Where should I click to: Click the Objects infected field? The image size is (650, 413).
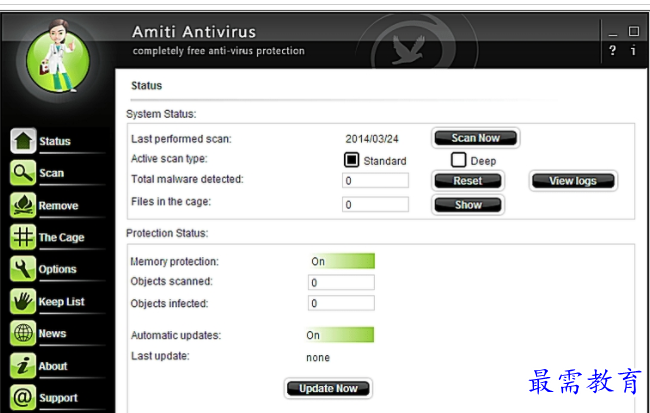(341, 303)
